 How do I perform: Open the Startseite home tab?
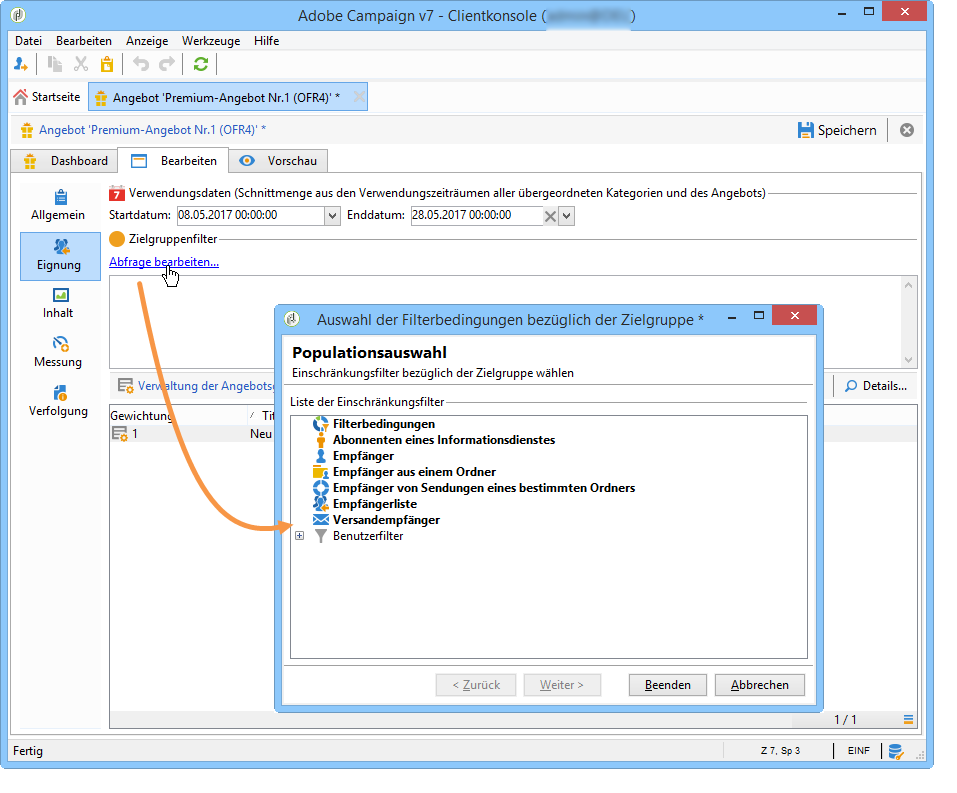pos(48,97)
